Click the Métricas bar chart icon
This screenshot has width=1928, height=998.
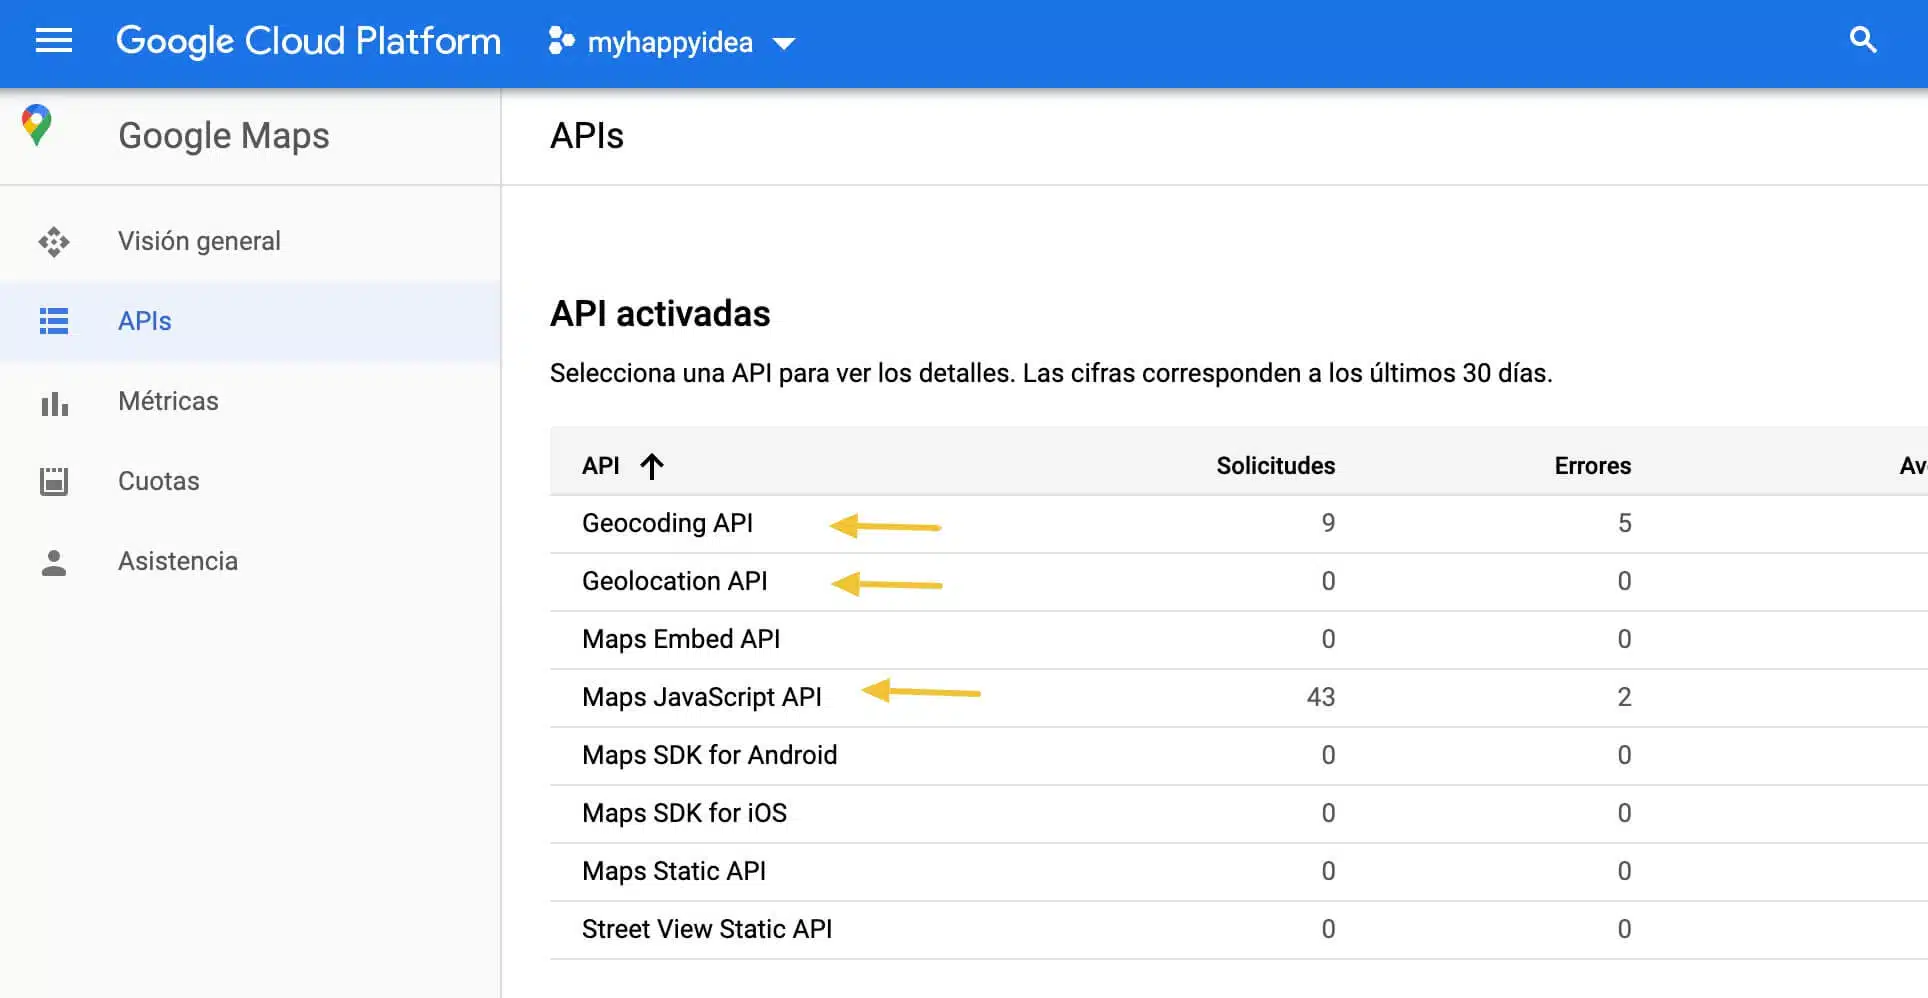54,402
